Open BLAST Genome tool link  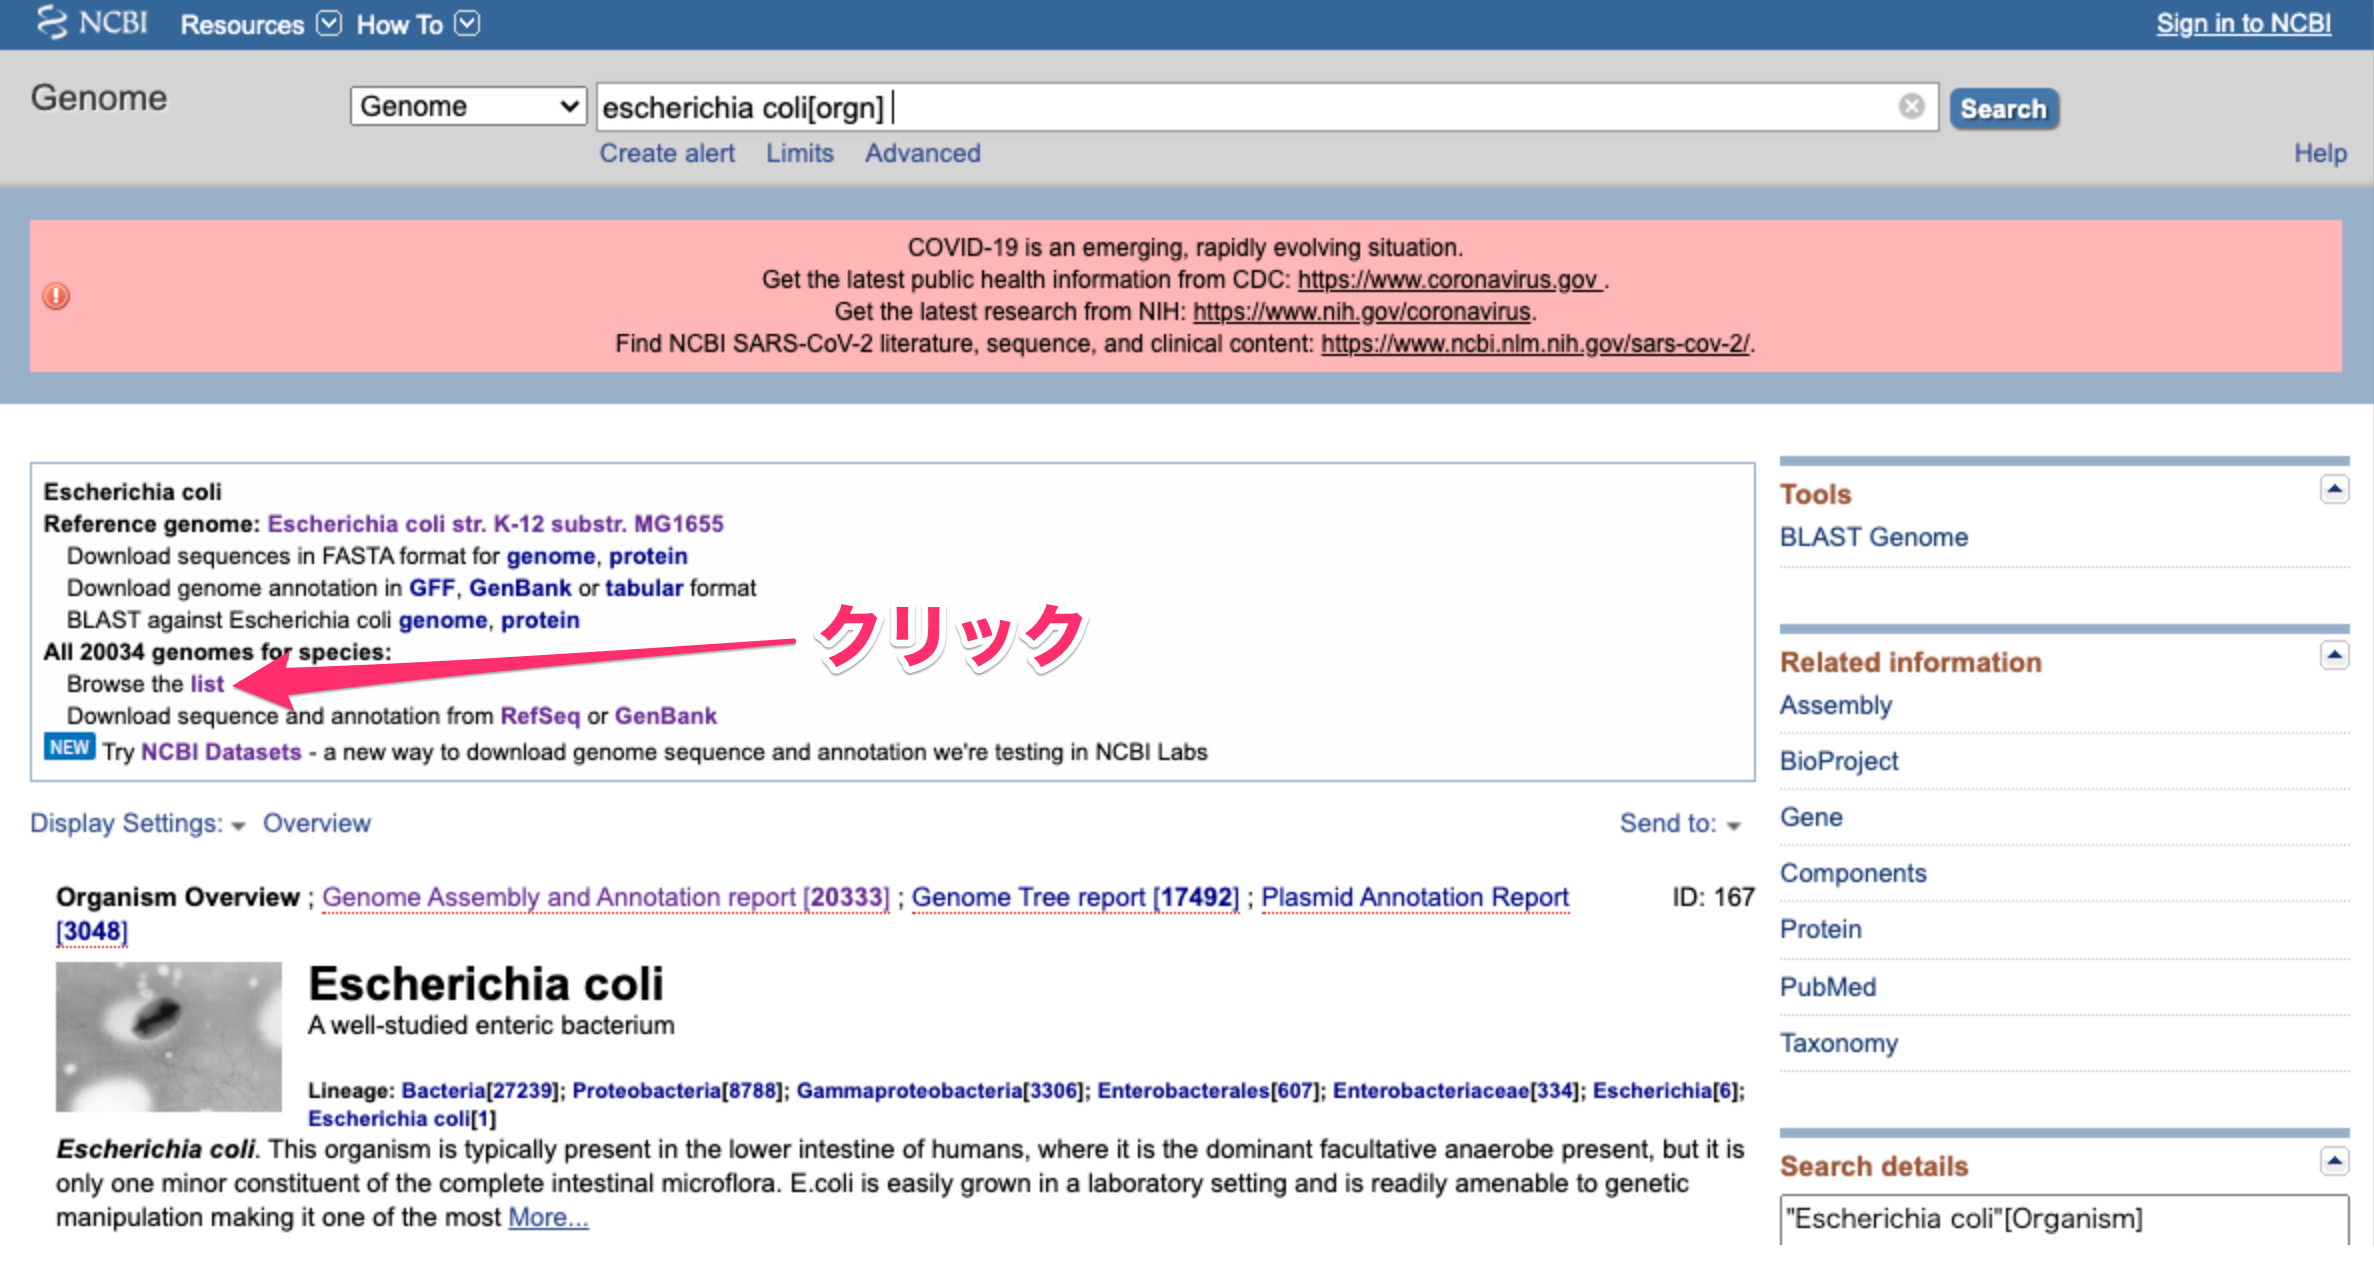pos(1873,537)
